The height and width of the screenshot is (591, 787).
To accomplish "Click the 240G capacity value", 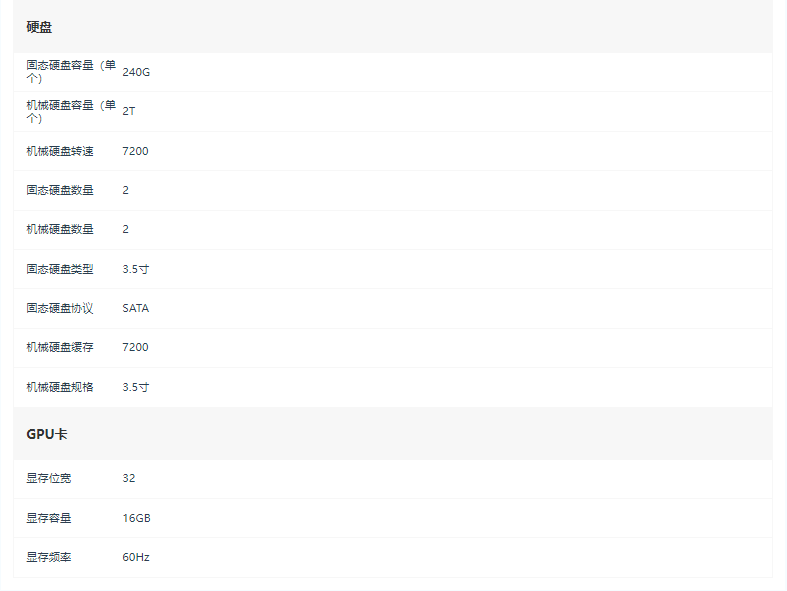I will pos(136,72).
